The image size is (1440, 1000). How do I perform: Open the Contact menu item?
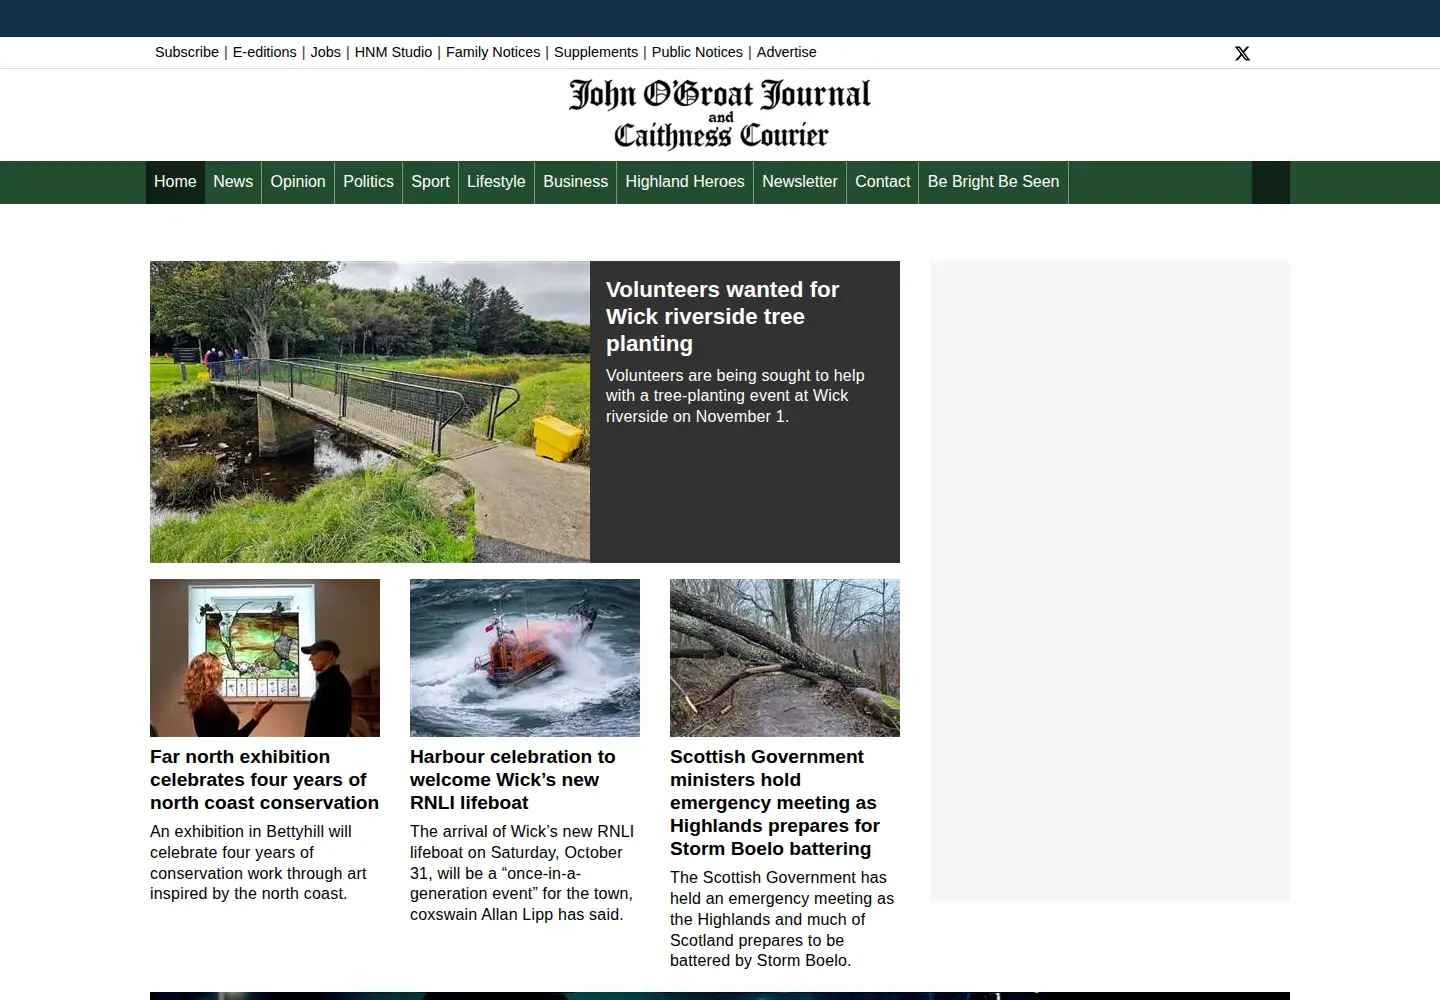882,182
